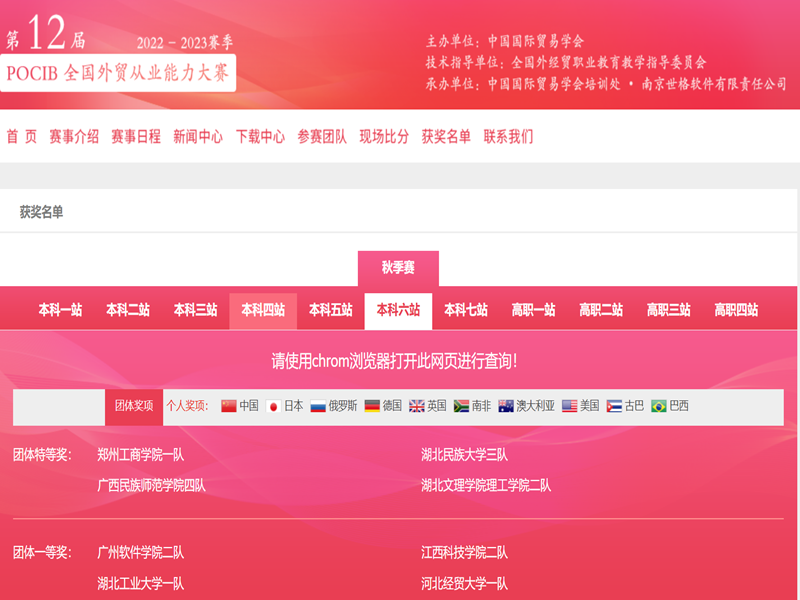This screenshot has width=800, height=600.
Task: Open the 团体奖项 tab
Action: (134, 407)
